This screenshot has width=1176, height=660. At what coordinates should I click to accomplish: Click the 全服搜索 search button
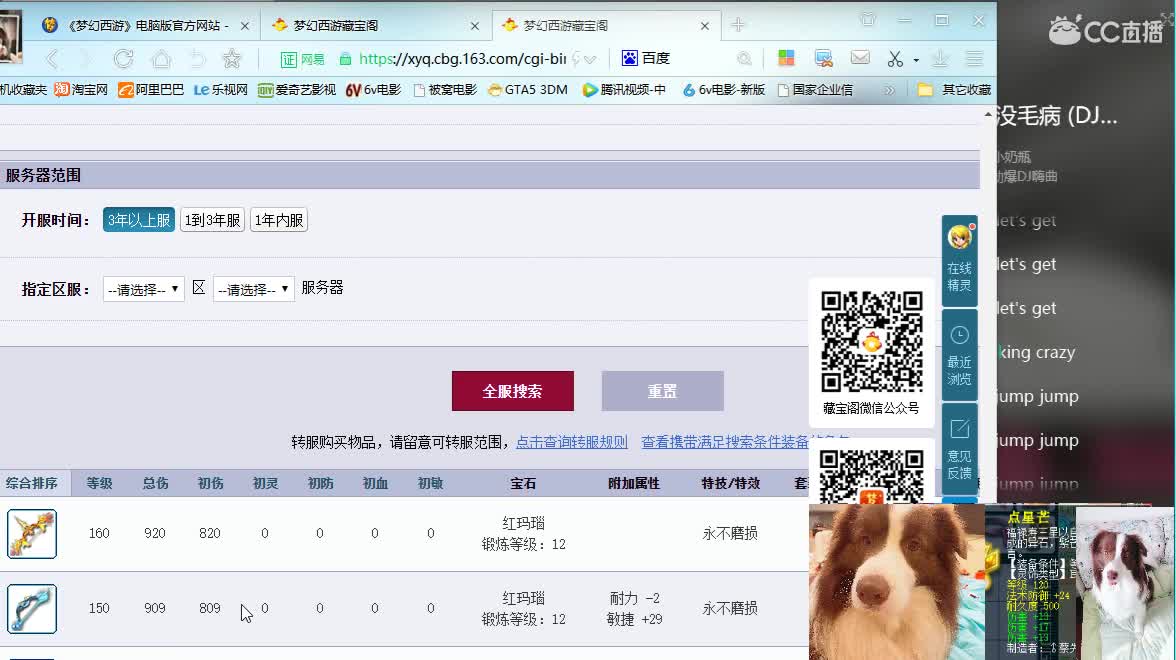pyautogui.click(x=512, y=391)
